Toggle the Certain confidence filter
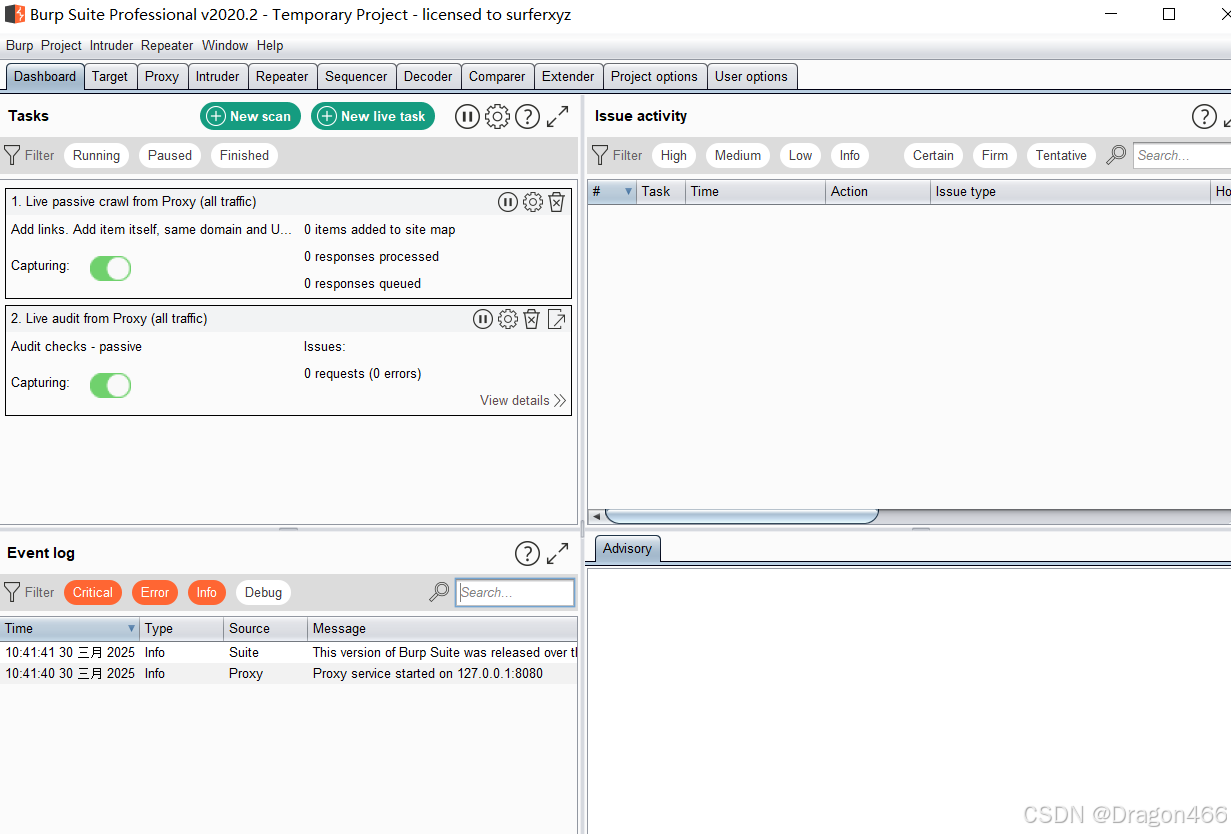 [x=933, y=155]
